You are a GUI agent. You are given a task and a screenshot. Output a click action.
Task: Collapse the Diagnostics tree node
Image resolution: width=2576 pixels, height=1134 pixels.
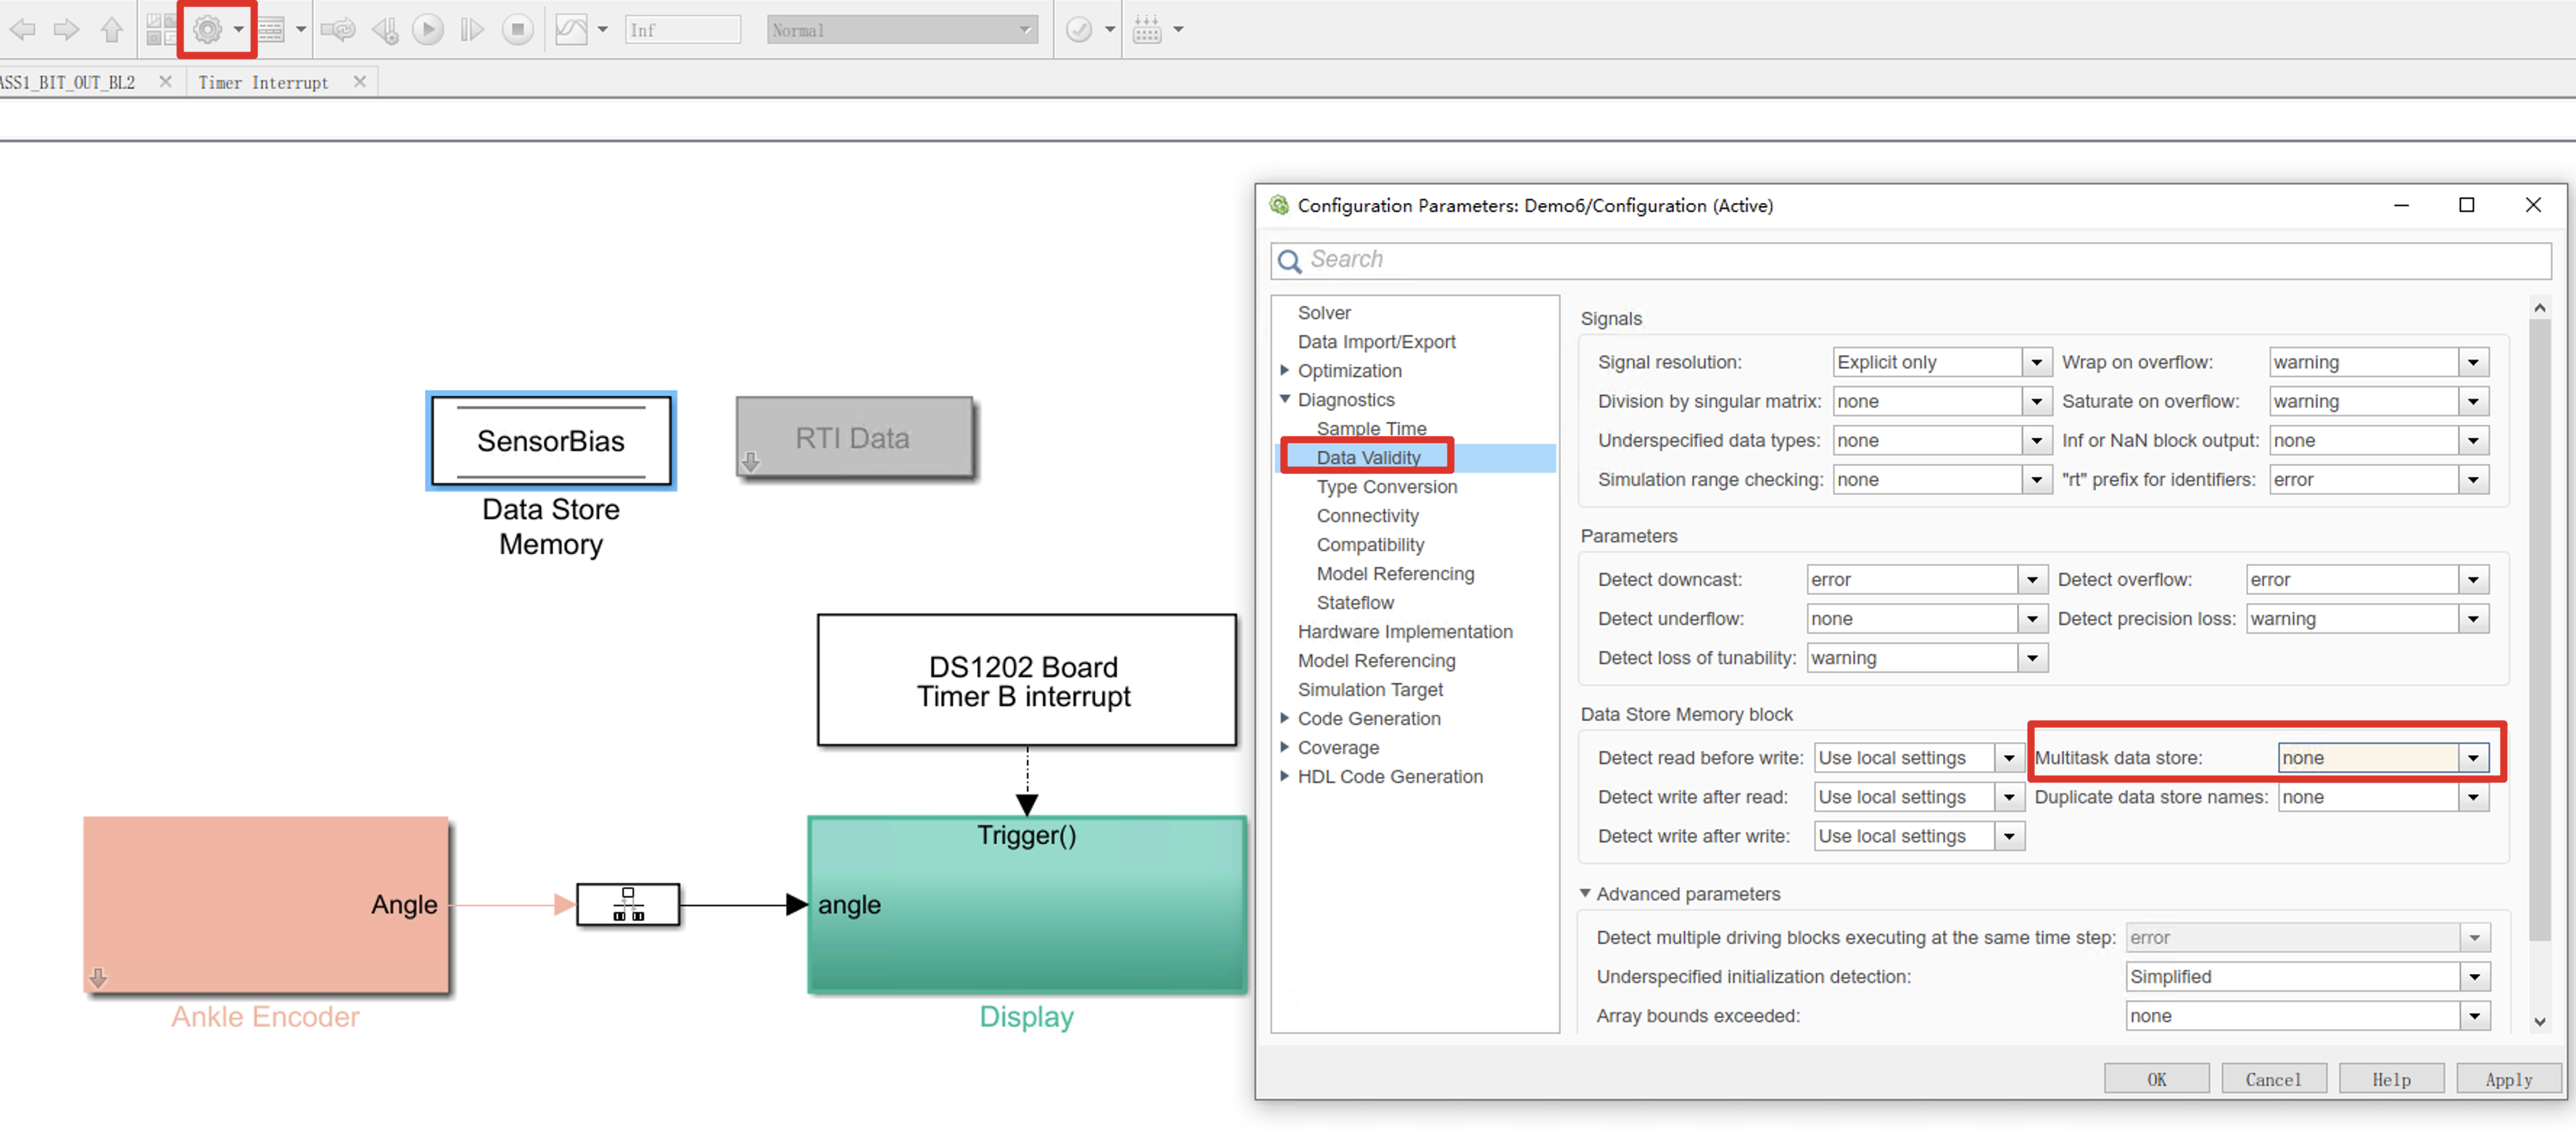1285,399
